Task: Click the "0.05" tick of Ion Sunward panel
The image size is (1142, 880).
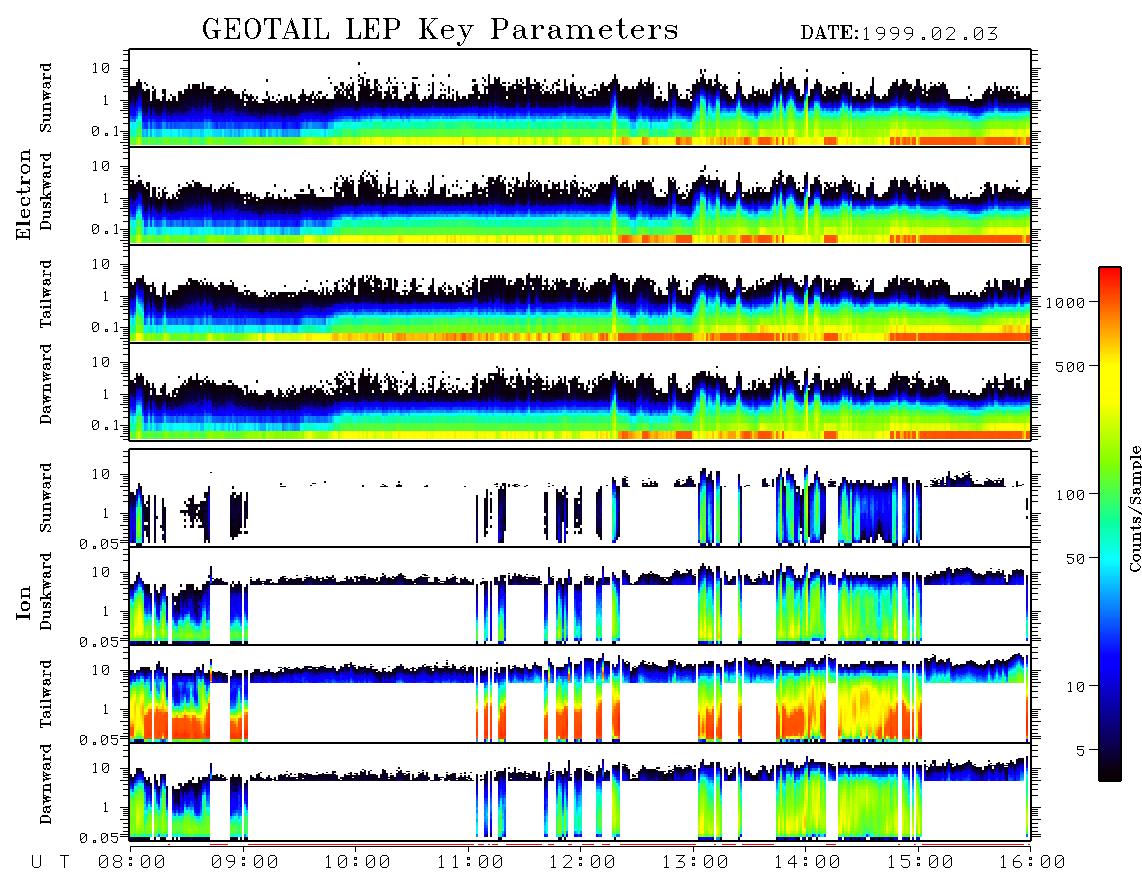Action: pyautogui.click(x=99, y=543)
